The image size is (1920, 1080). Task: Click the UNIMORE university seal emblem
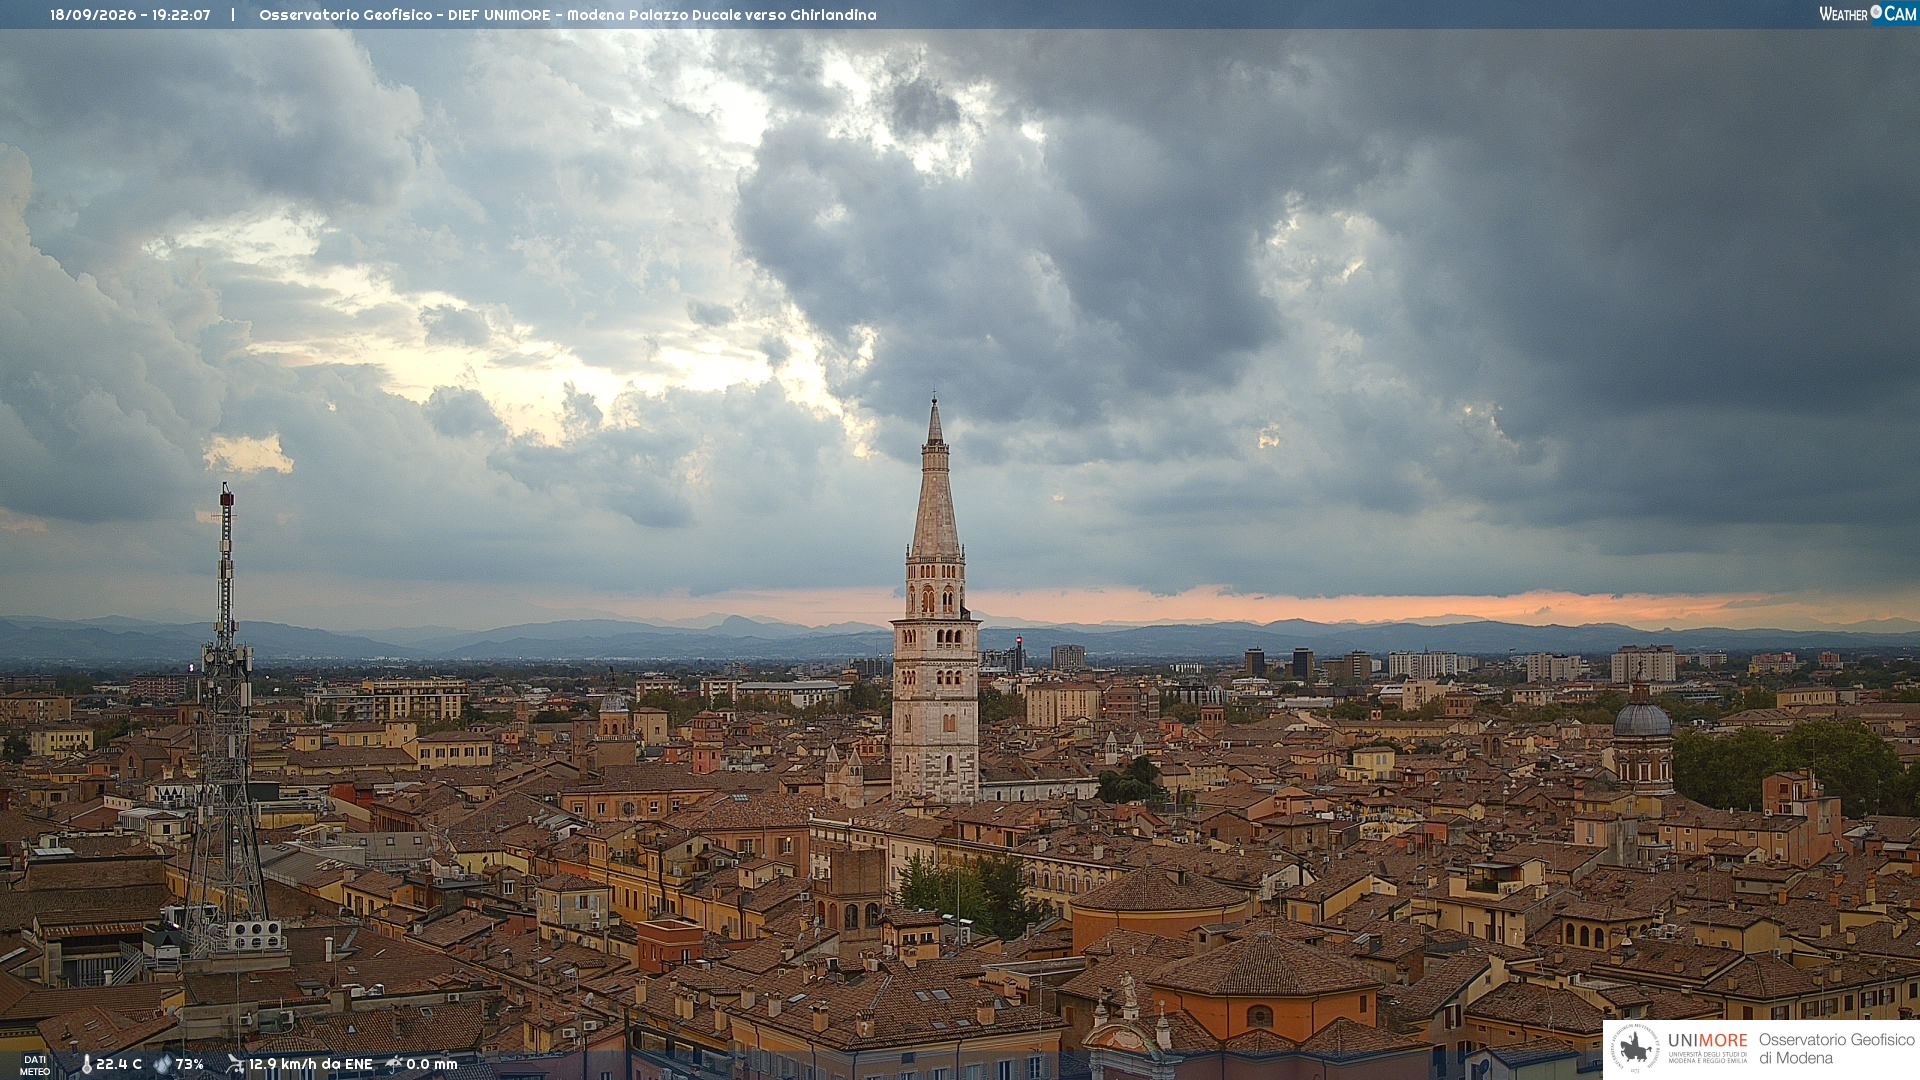1635,1048
